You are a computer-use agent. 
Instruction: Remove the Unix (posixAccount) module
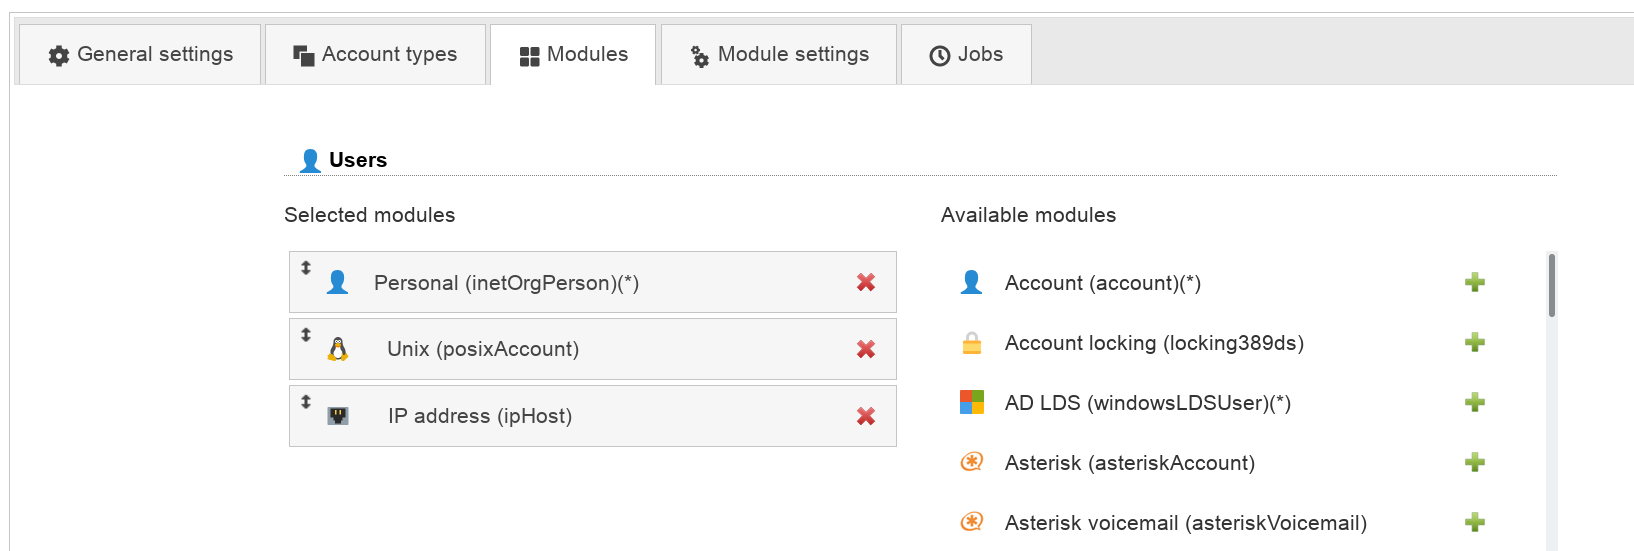pyautogui.click(x=866, y=349)
